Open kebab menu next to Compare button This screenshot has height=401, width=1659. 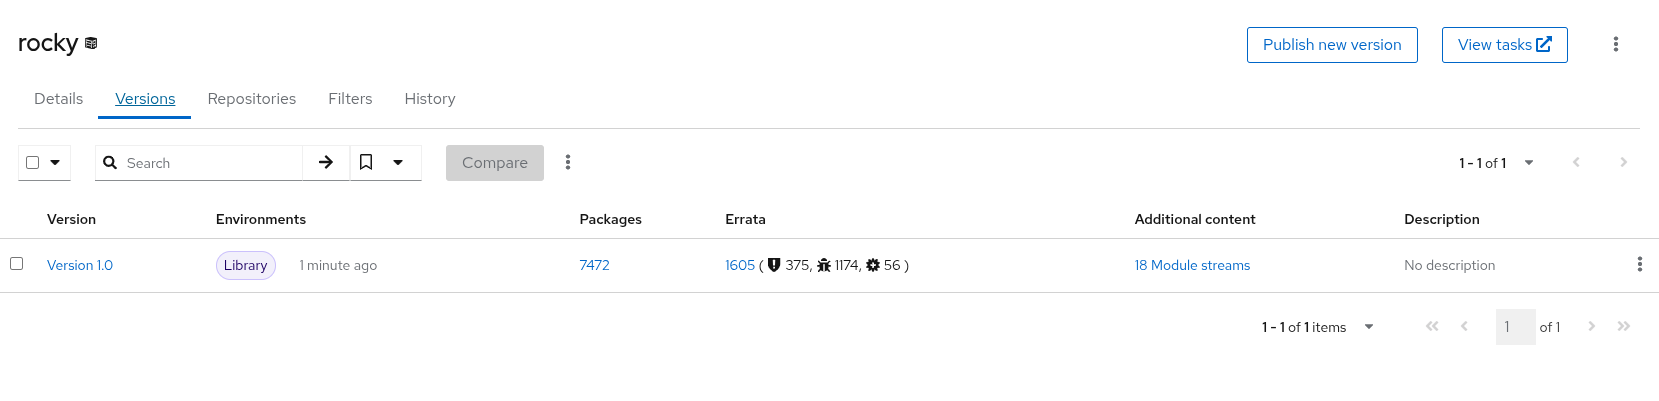568,162
